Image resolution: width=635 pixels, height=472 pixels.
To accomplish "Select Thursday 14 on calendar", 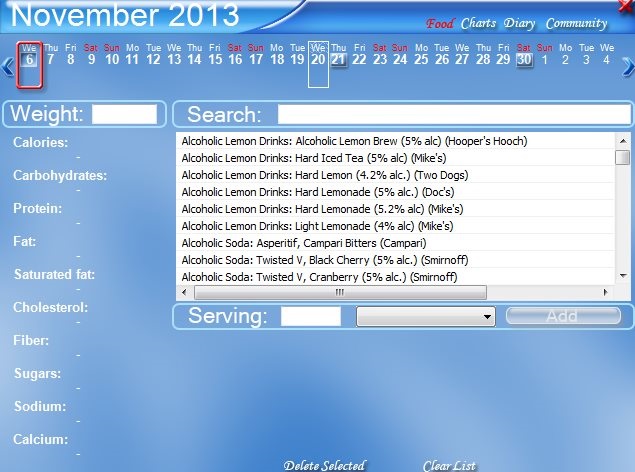I will (x=194, y=55).
